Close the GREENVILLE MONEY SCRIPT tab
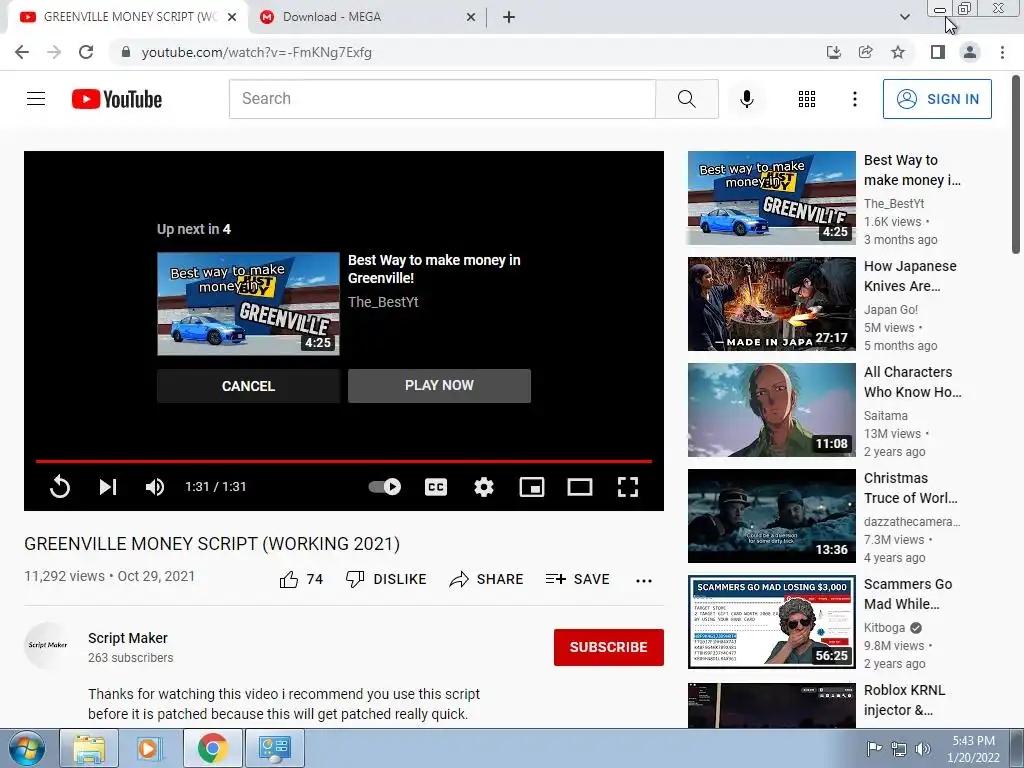The height and width of the screenshot is (768, 1024). click(232, 18)
